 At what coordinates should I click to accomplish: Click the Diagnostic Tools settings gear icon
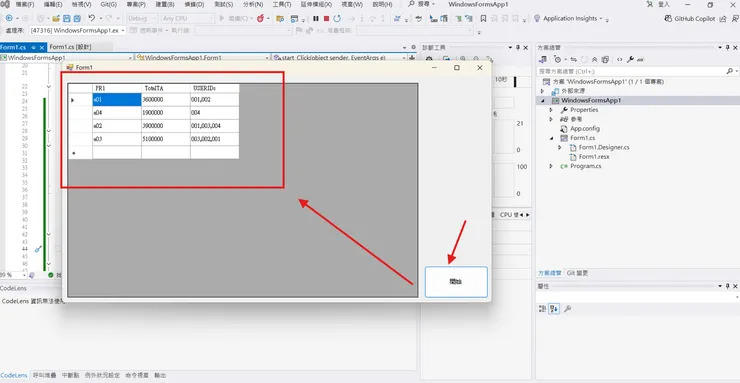tap(429, 59)
